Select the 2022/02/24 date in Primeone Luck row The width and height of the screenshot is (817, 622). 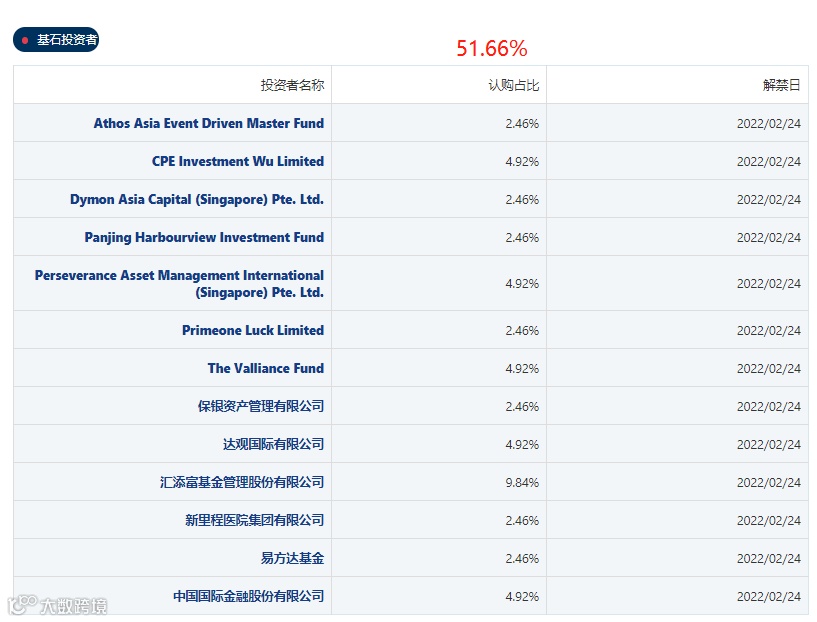(769, 331)
